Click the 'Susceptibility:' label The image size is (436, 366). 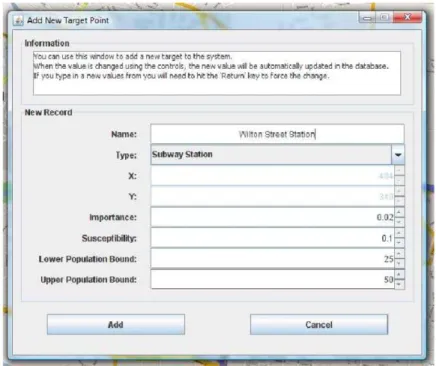109,238
